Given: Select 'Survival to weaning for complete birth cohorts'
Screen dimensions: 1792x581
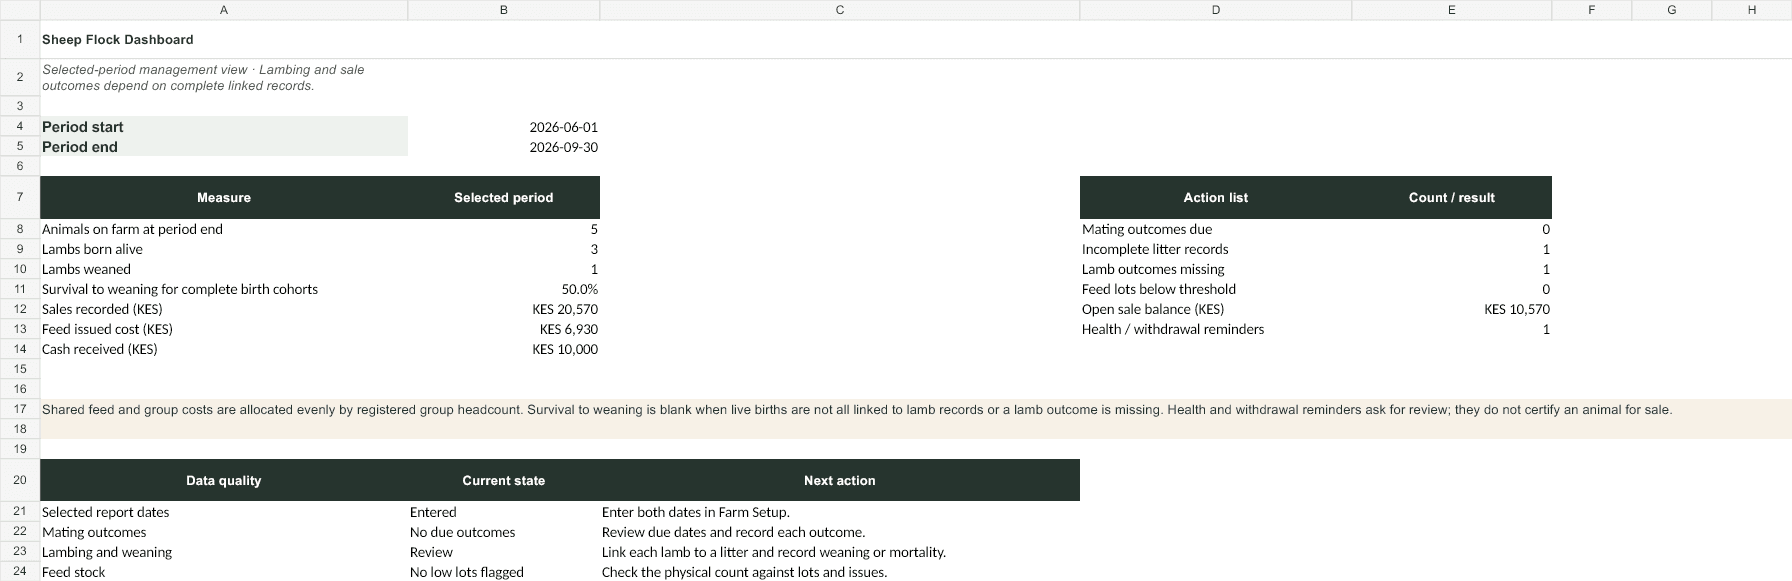Looking at the screenshot, I should tap(224, 289).
